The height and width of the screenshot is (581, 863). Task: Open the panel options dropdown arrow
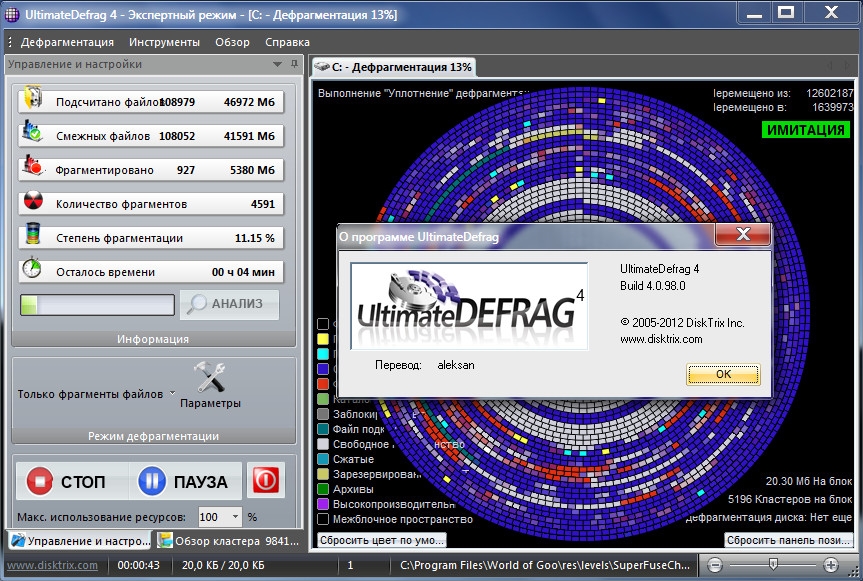(x=277, y=64)
